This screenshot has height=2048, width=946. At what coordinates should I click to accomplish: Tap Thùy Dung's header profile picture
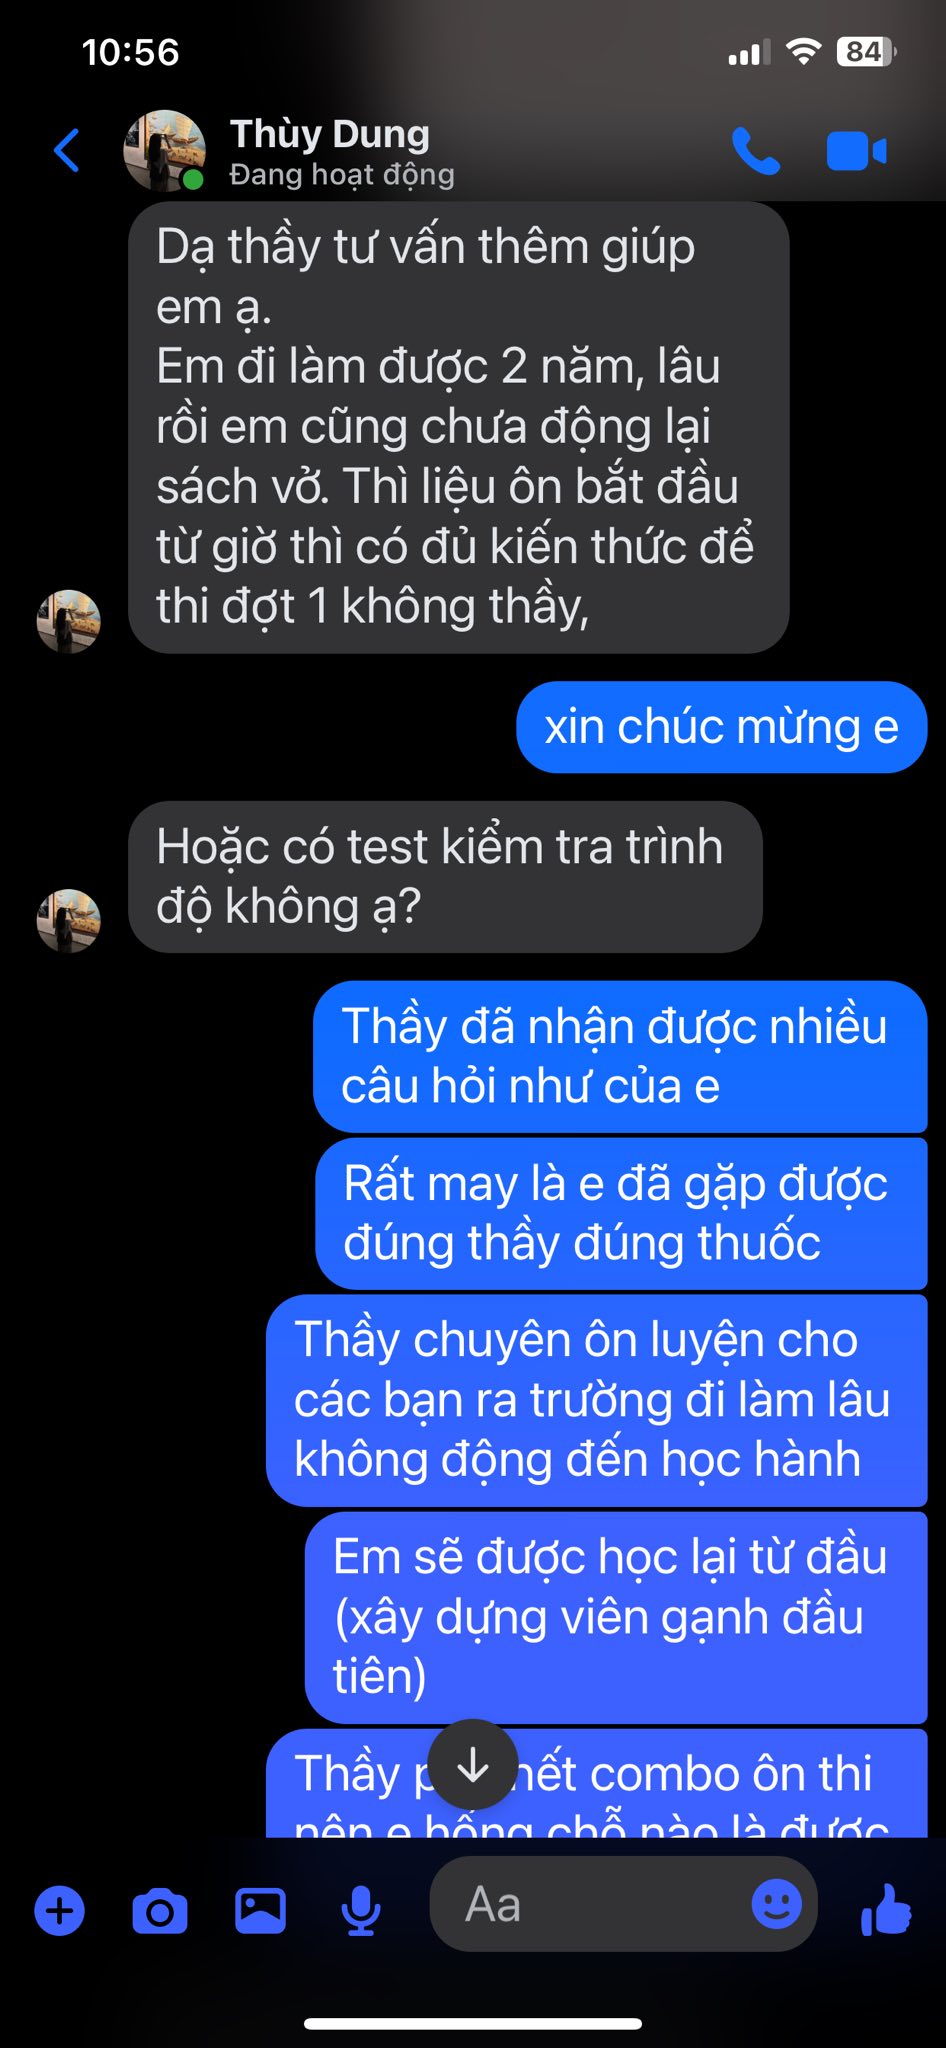(x=164, y=151)
